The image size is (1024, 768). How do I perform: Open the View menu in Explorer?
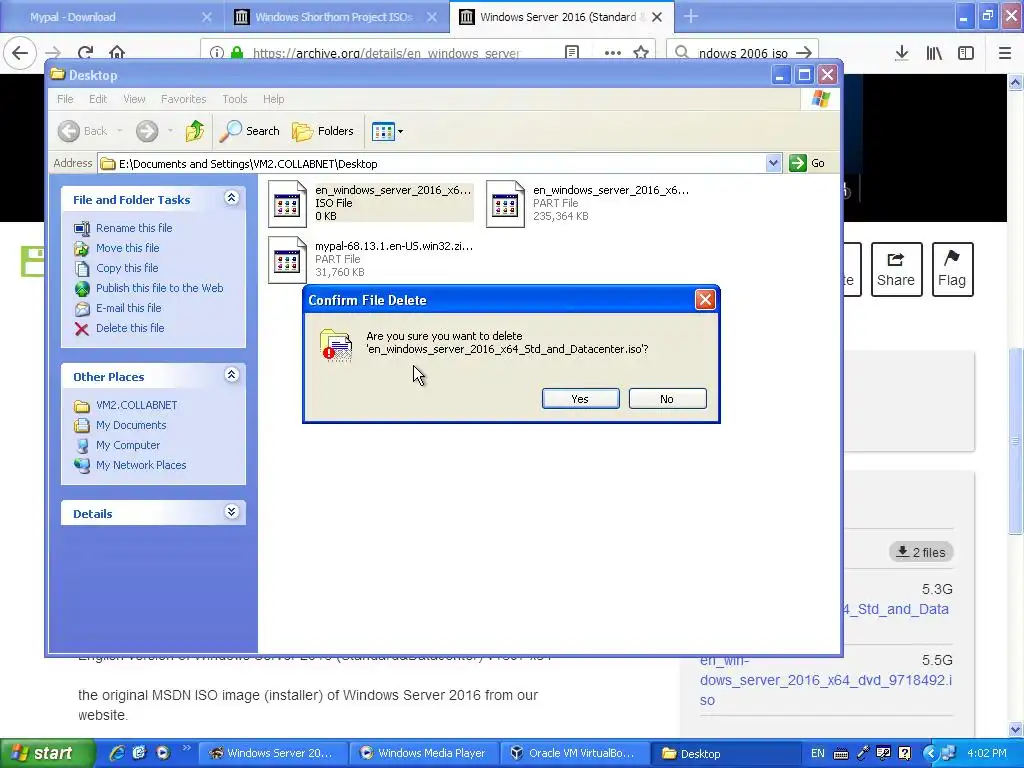134,99
